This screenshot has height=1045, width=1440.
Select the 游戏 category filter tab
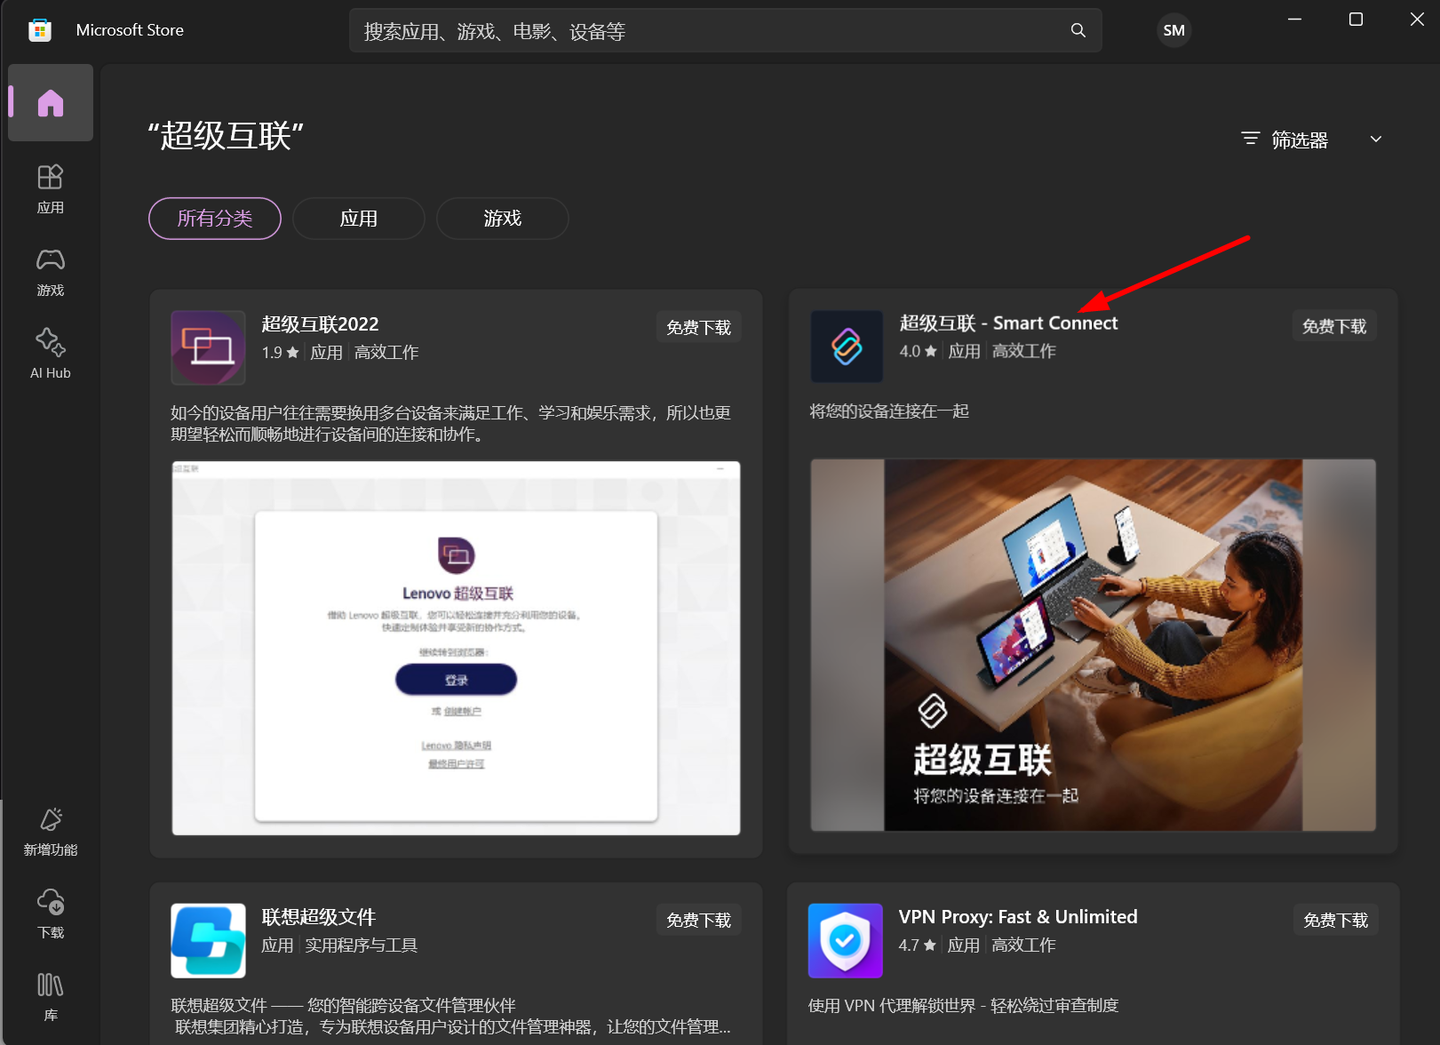coord(503,219)
